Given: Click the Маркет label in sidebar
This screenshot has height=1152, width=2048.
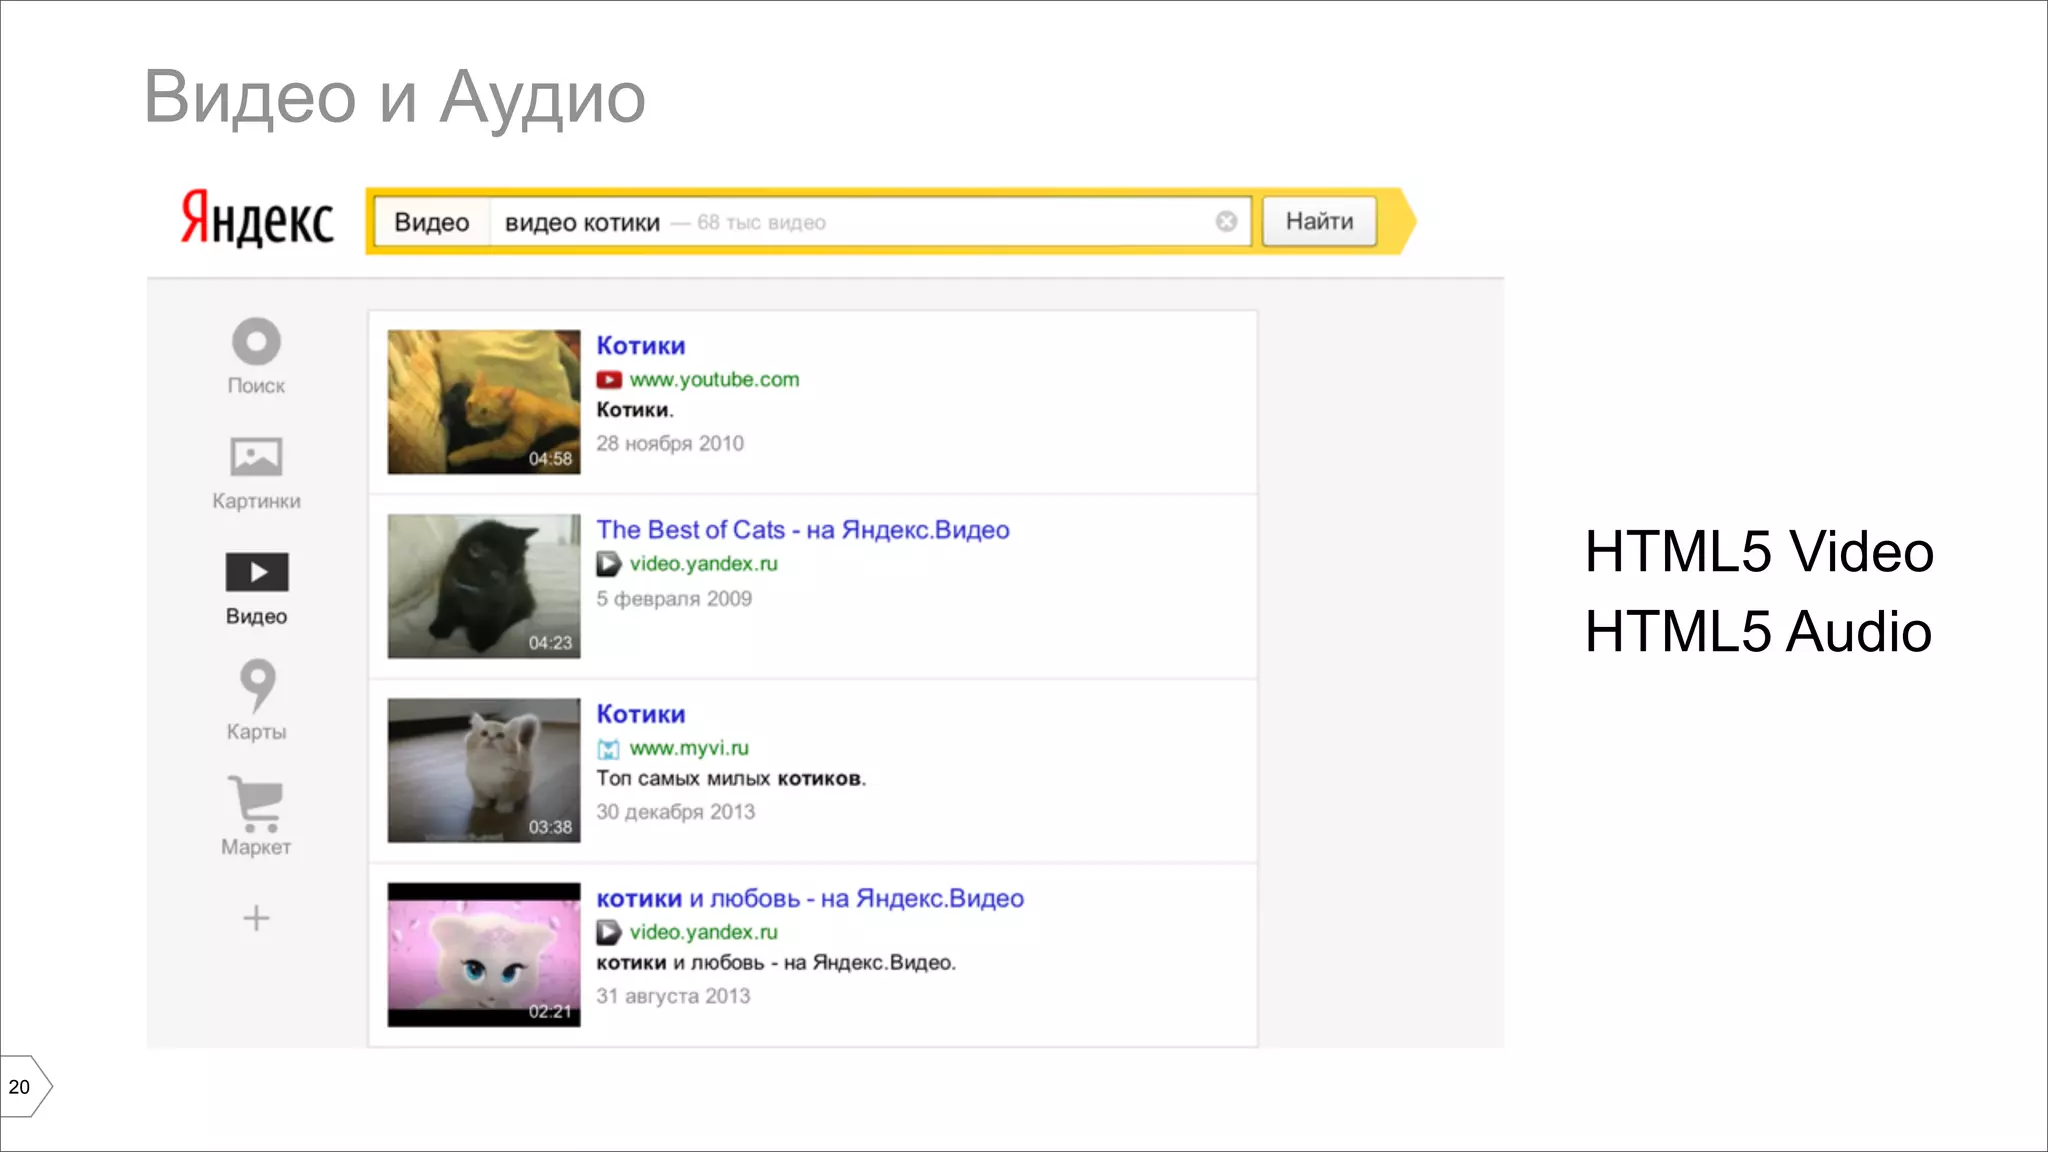Looking at the screenshot, I should click(x=256, y=848).
